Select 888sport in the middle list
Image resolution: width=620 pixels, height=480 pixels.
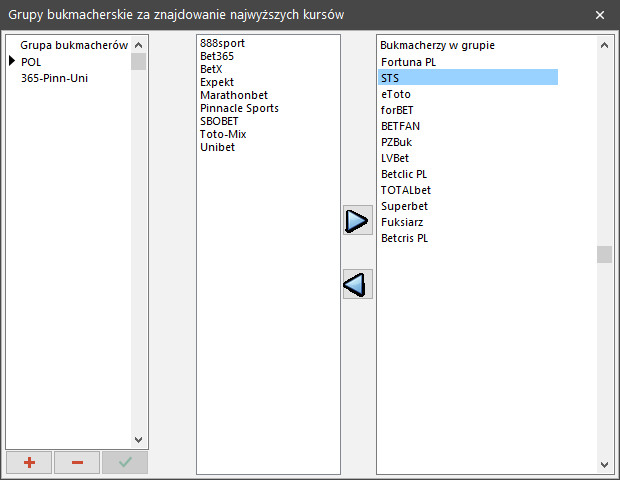(x=222, y=43)
